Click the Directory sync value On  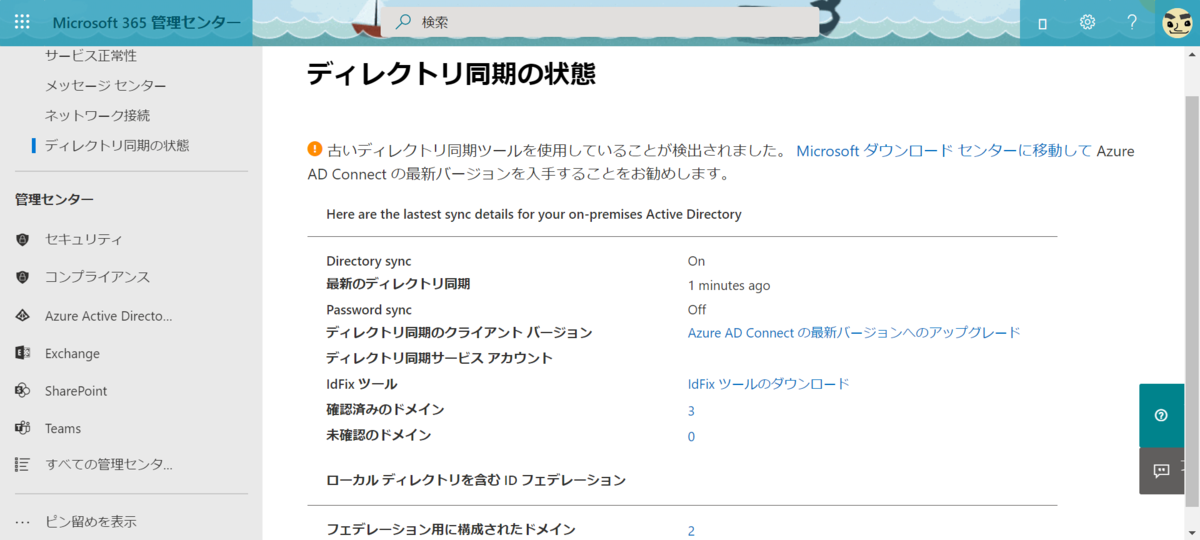pyautogui.click(x=696, y=261)
